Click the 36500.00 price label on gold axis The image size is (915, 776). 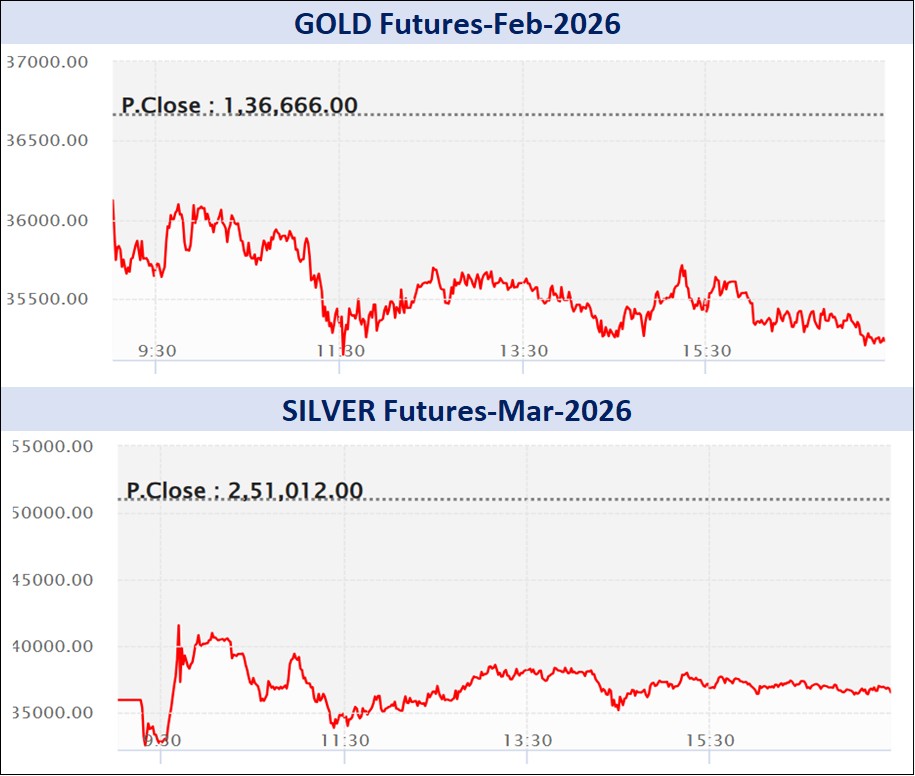coord(46,140)
